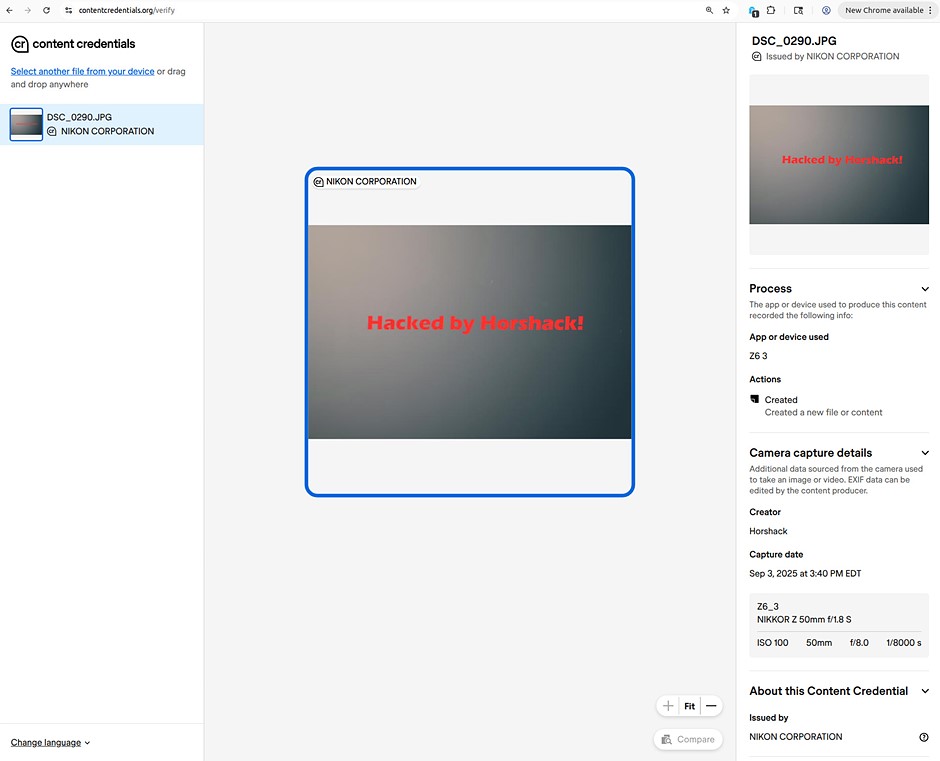Image resolution: width=940 pixels, height=761 pixels.
Task: Go back using browser back arrow
Action: point(10,10)
